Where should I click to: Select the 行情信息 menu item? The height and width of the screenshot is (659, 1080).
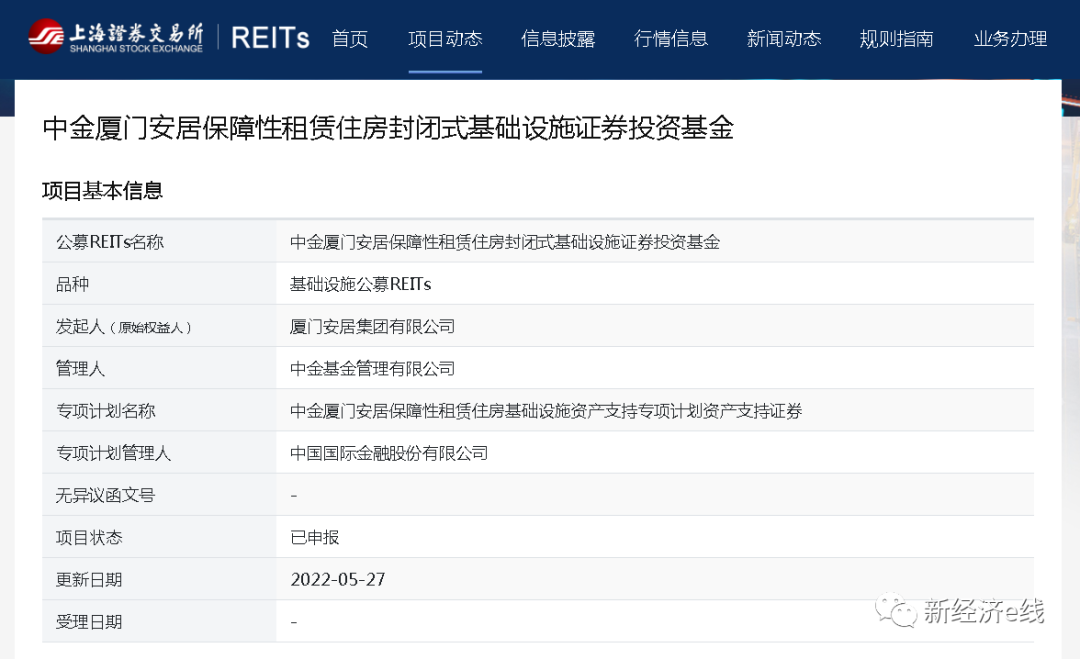671,39
